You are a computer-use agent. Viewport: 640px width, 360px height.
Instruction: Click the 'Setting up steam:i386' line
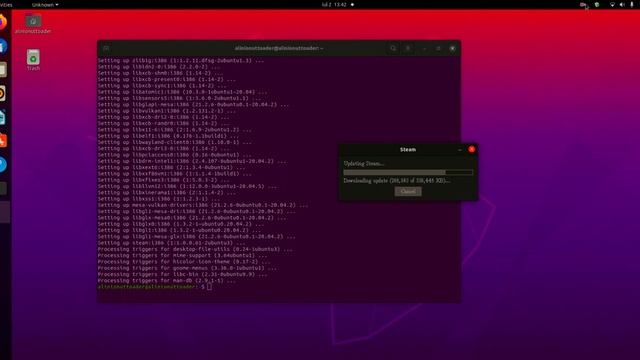tap(171, 243)
